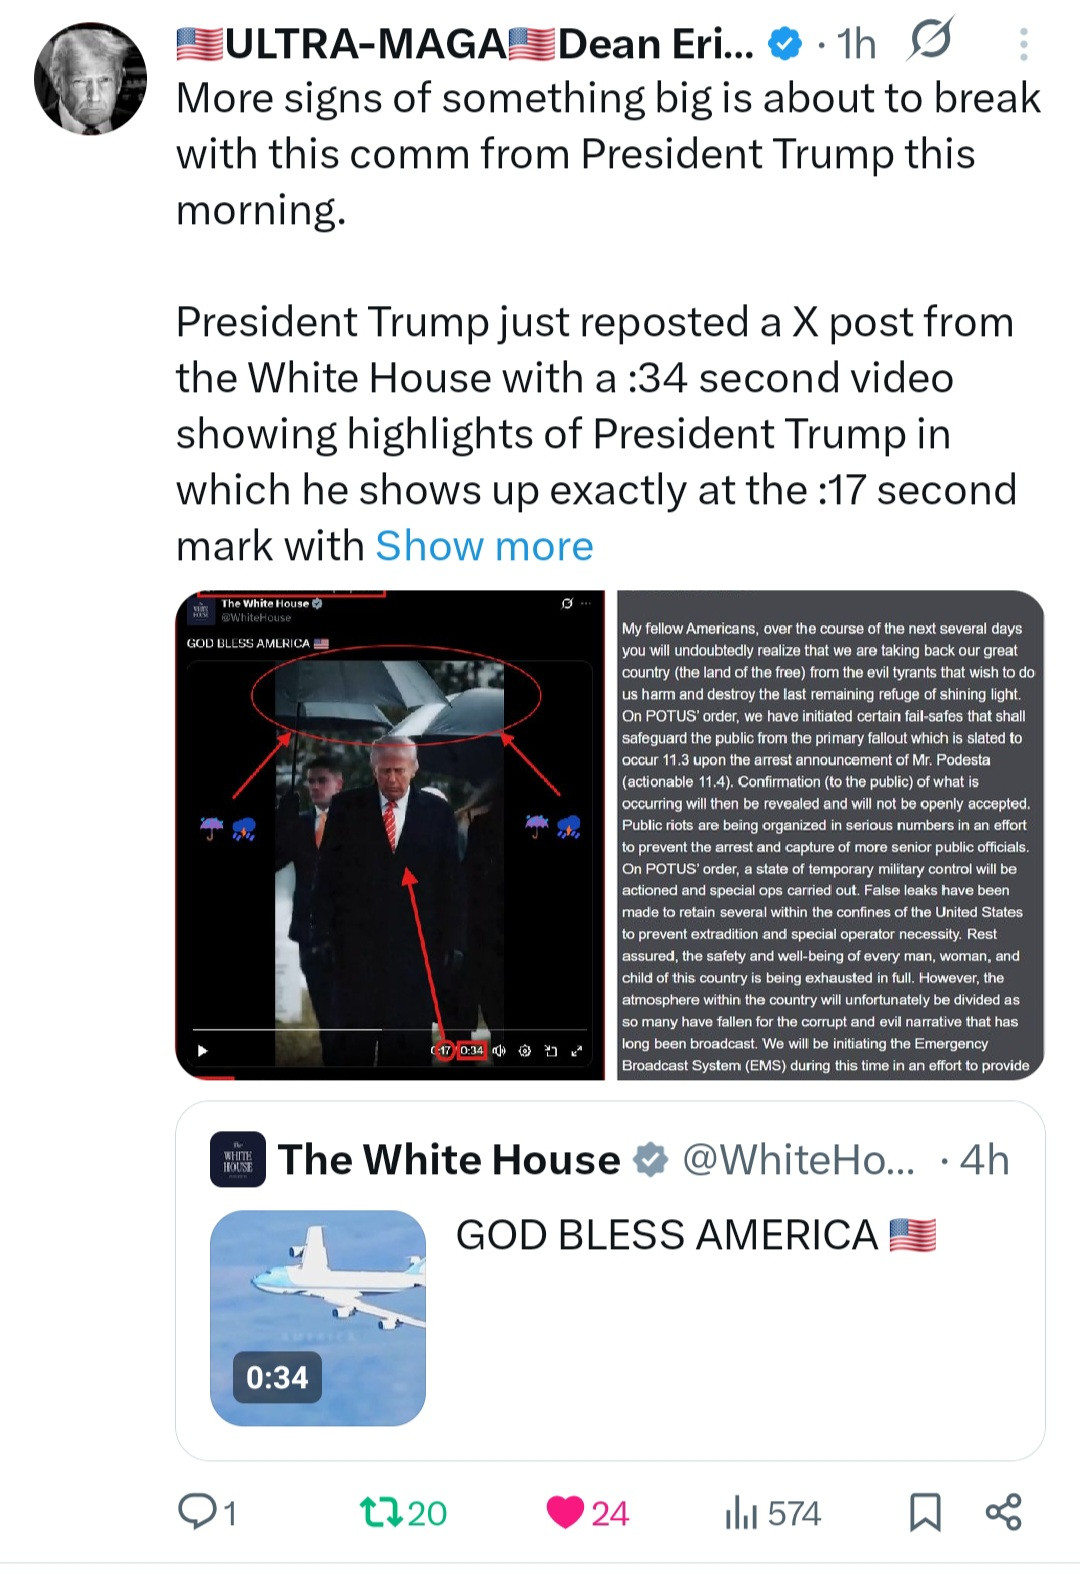
Task: Play the Air Force One video thumbnail
Action: coord(318,1318)
